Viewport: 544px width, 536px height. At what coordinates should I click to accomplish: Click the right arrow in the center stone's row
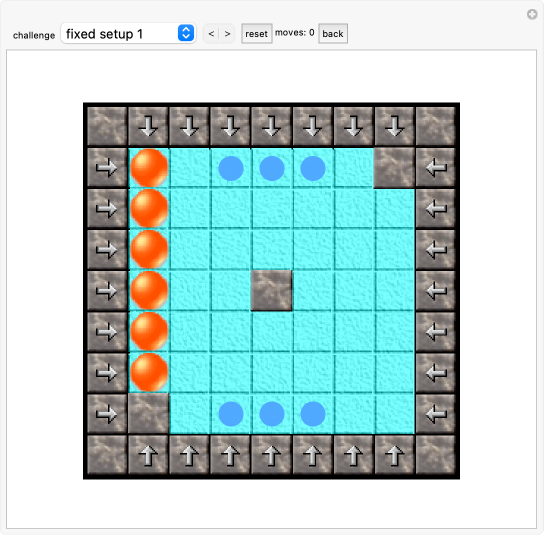107,291
